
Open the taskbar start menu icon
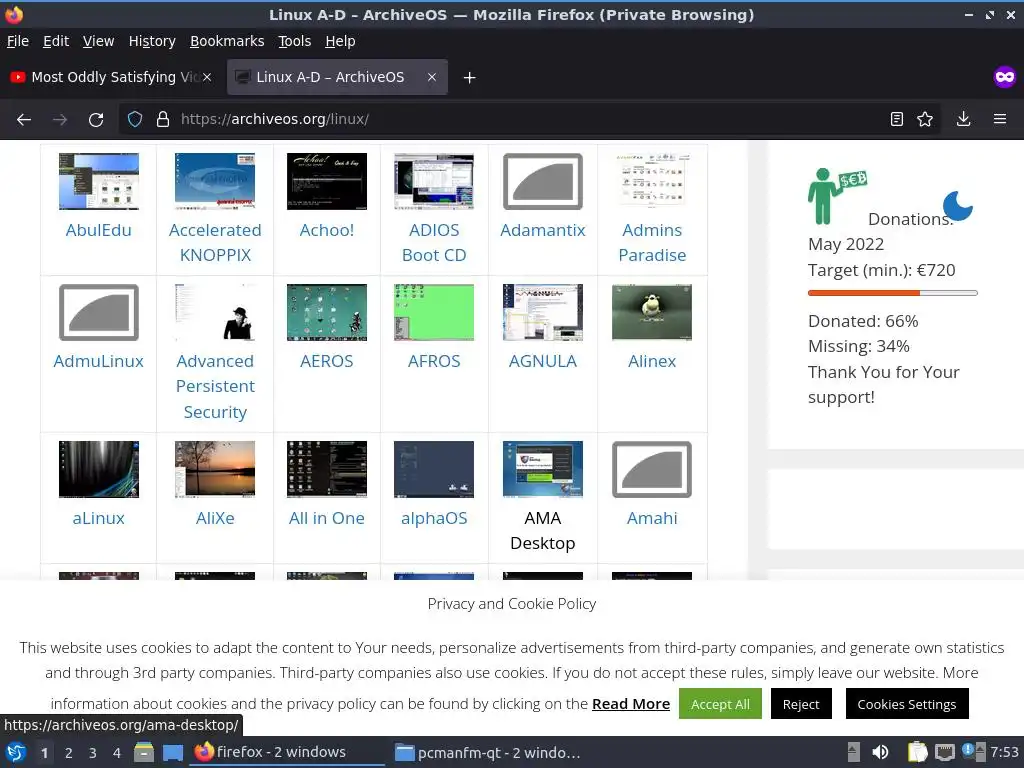click(16, 752)
